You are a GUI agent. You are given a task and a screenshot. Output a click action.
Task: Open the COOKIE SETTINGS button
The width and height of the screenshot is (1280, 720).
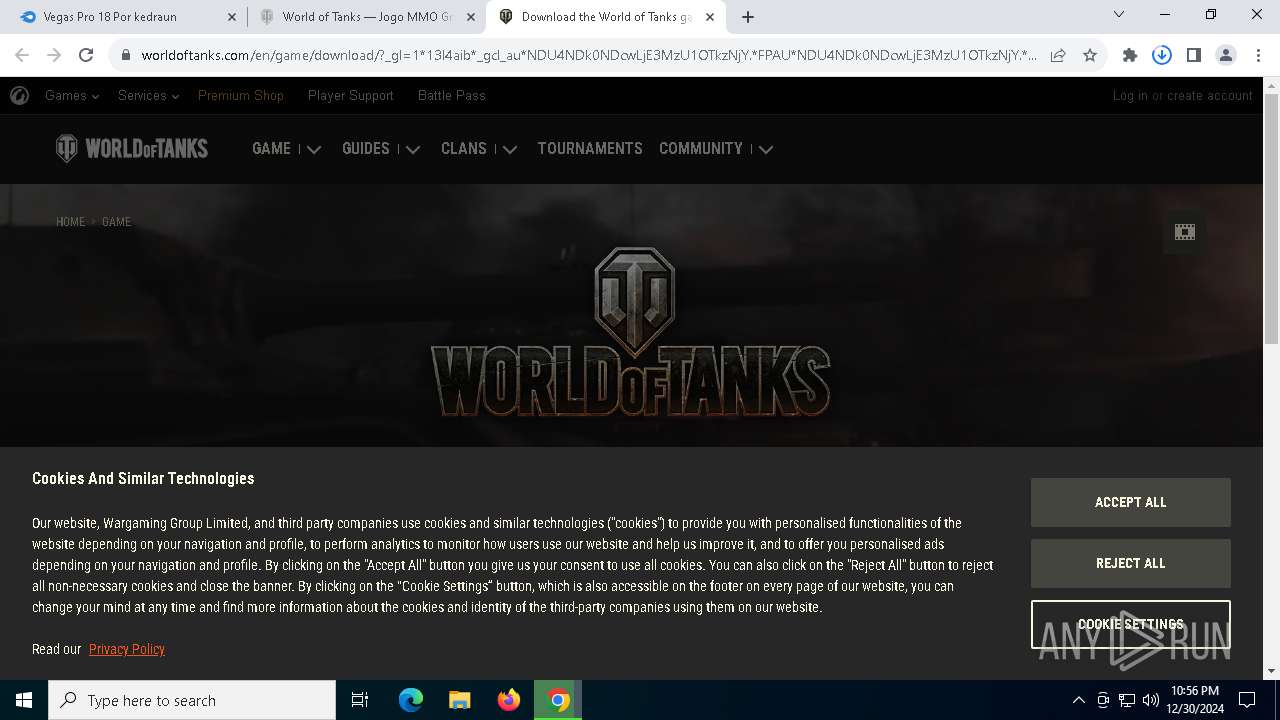pos(1131,624)
